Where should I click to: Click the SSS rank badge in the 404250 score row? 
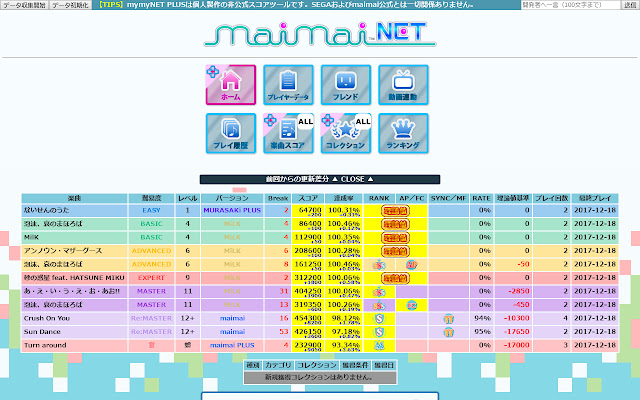coord(379,291)
